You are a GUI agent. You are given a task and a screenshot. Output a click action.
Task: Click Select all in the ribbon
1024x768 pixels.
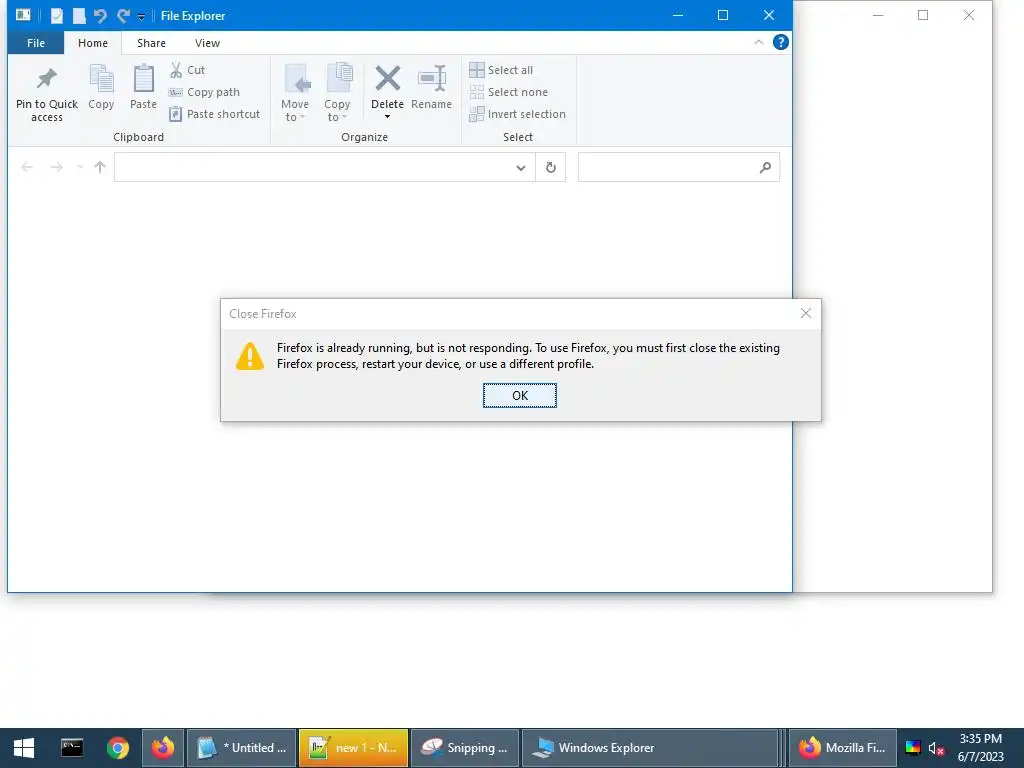[502, 70]
